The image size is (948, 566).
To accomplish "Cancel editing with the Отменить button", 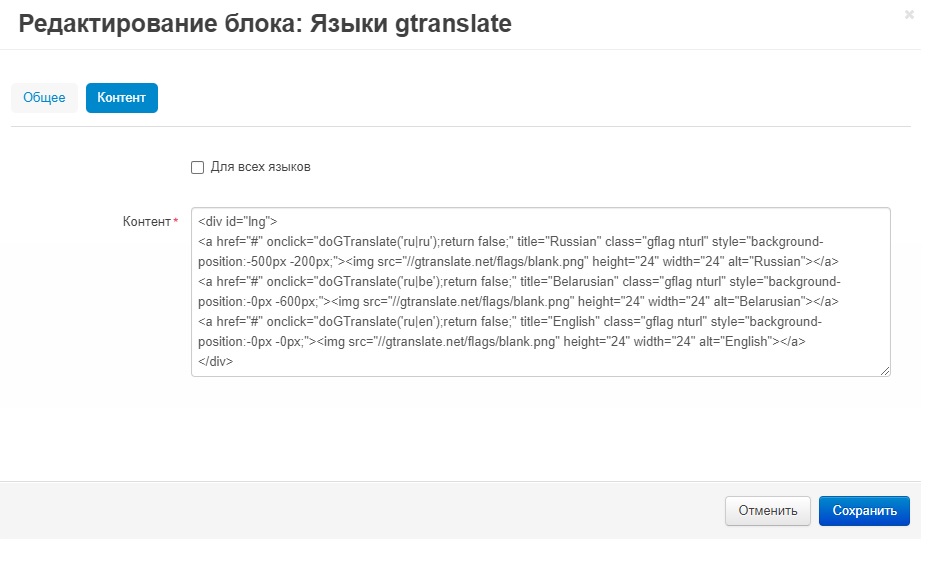I will click(767, 510).
